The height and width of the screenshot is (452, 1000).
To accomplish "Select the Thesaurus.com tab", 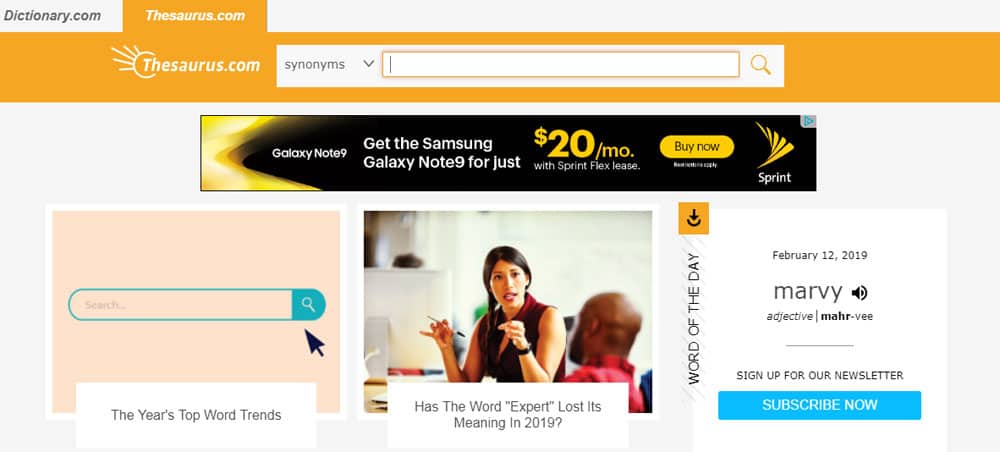I will point(195,15).
